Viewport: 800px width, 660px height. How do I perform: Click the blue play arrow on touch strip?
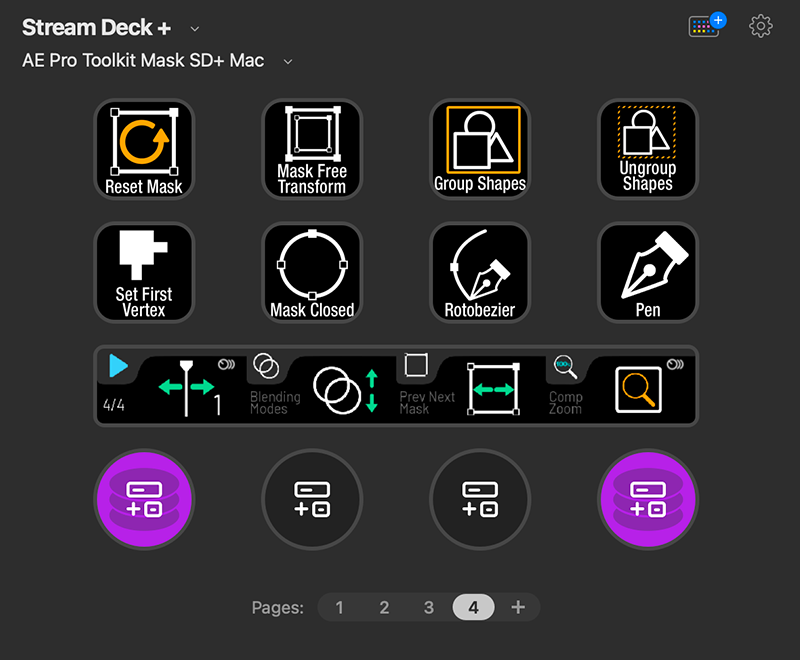pos(118,366)
